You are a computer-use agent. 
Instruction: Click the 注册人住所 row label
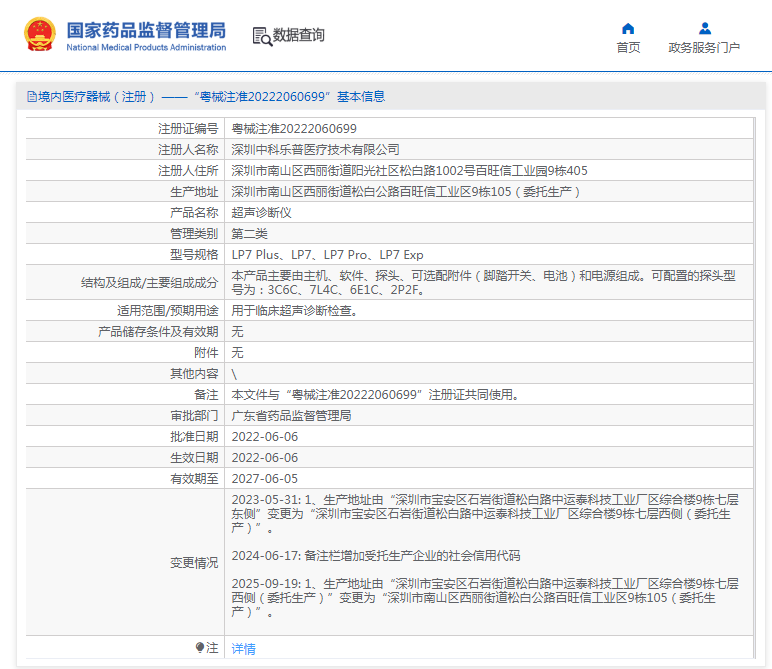pyautogui.click(x=188, y=171)
